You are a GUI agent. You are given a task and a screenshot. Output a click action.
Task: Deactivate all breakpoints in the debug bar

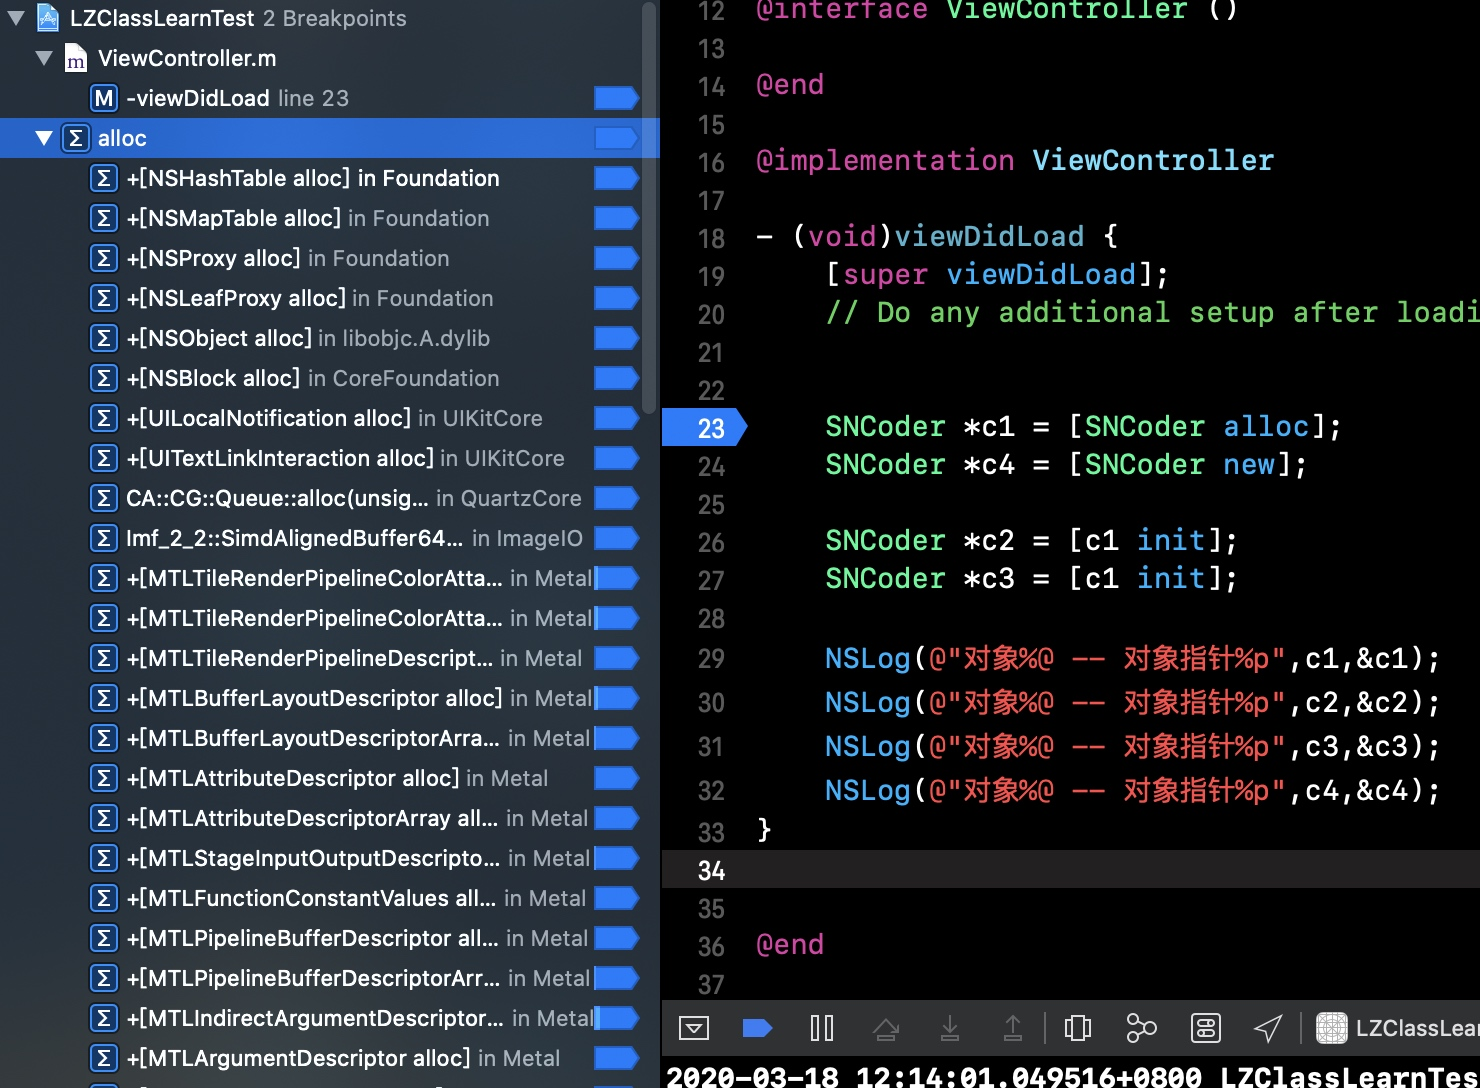758,1028
